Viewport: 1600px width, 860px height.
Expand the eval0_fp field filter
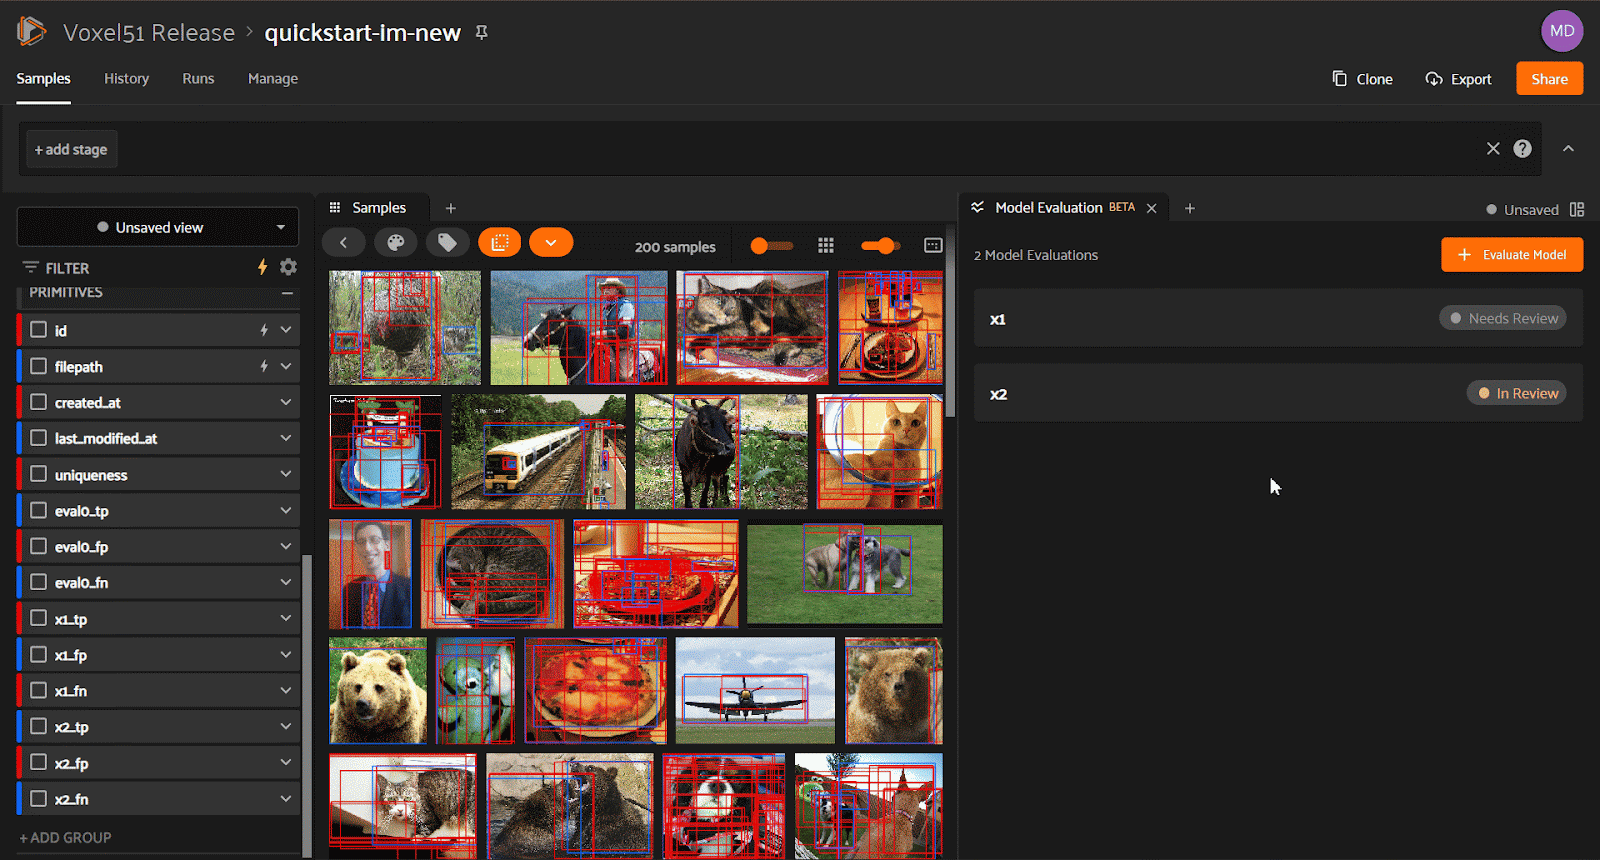286,546
